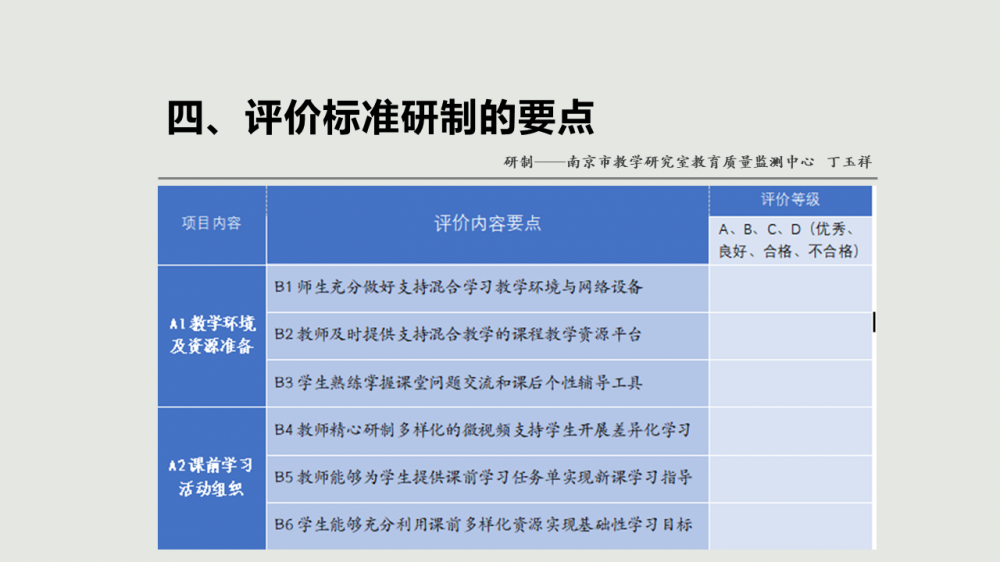The width and height of the screenshot is (1000, 562).
Task: Click the empty grade cell for B2
Action: click(x=790, y=335)
